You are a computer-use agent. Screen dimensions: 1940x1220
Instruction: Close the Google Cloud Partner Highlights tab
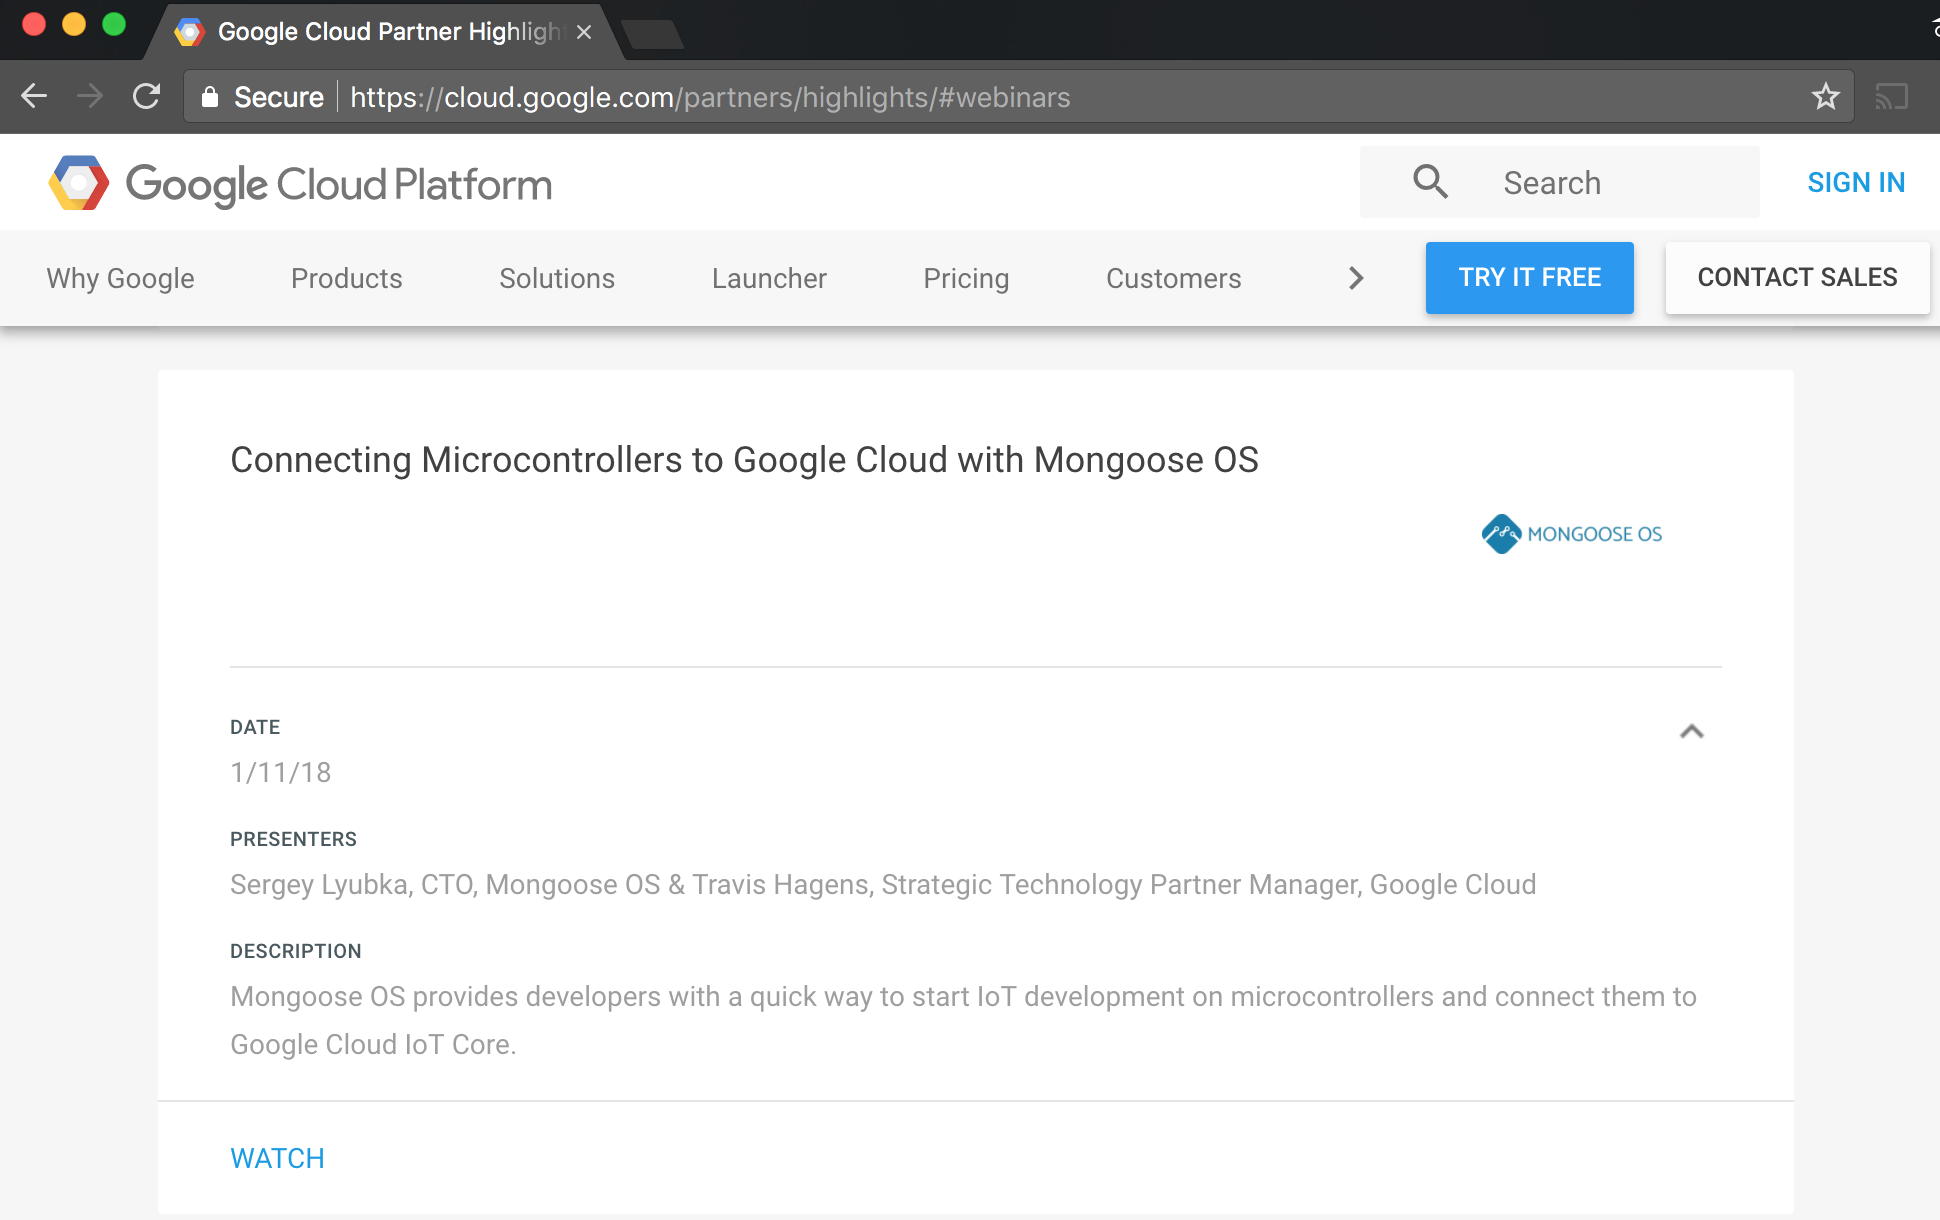coord(584,32)
